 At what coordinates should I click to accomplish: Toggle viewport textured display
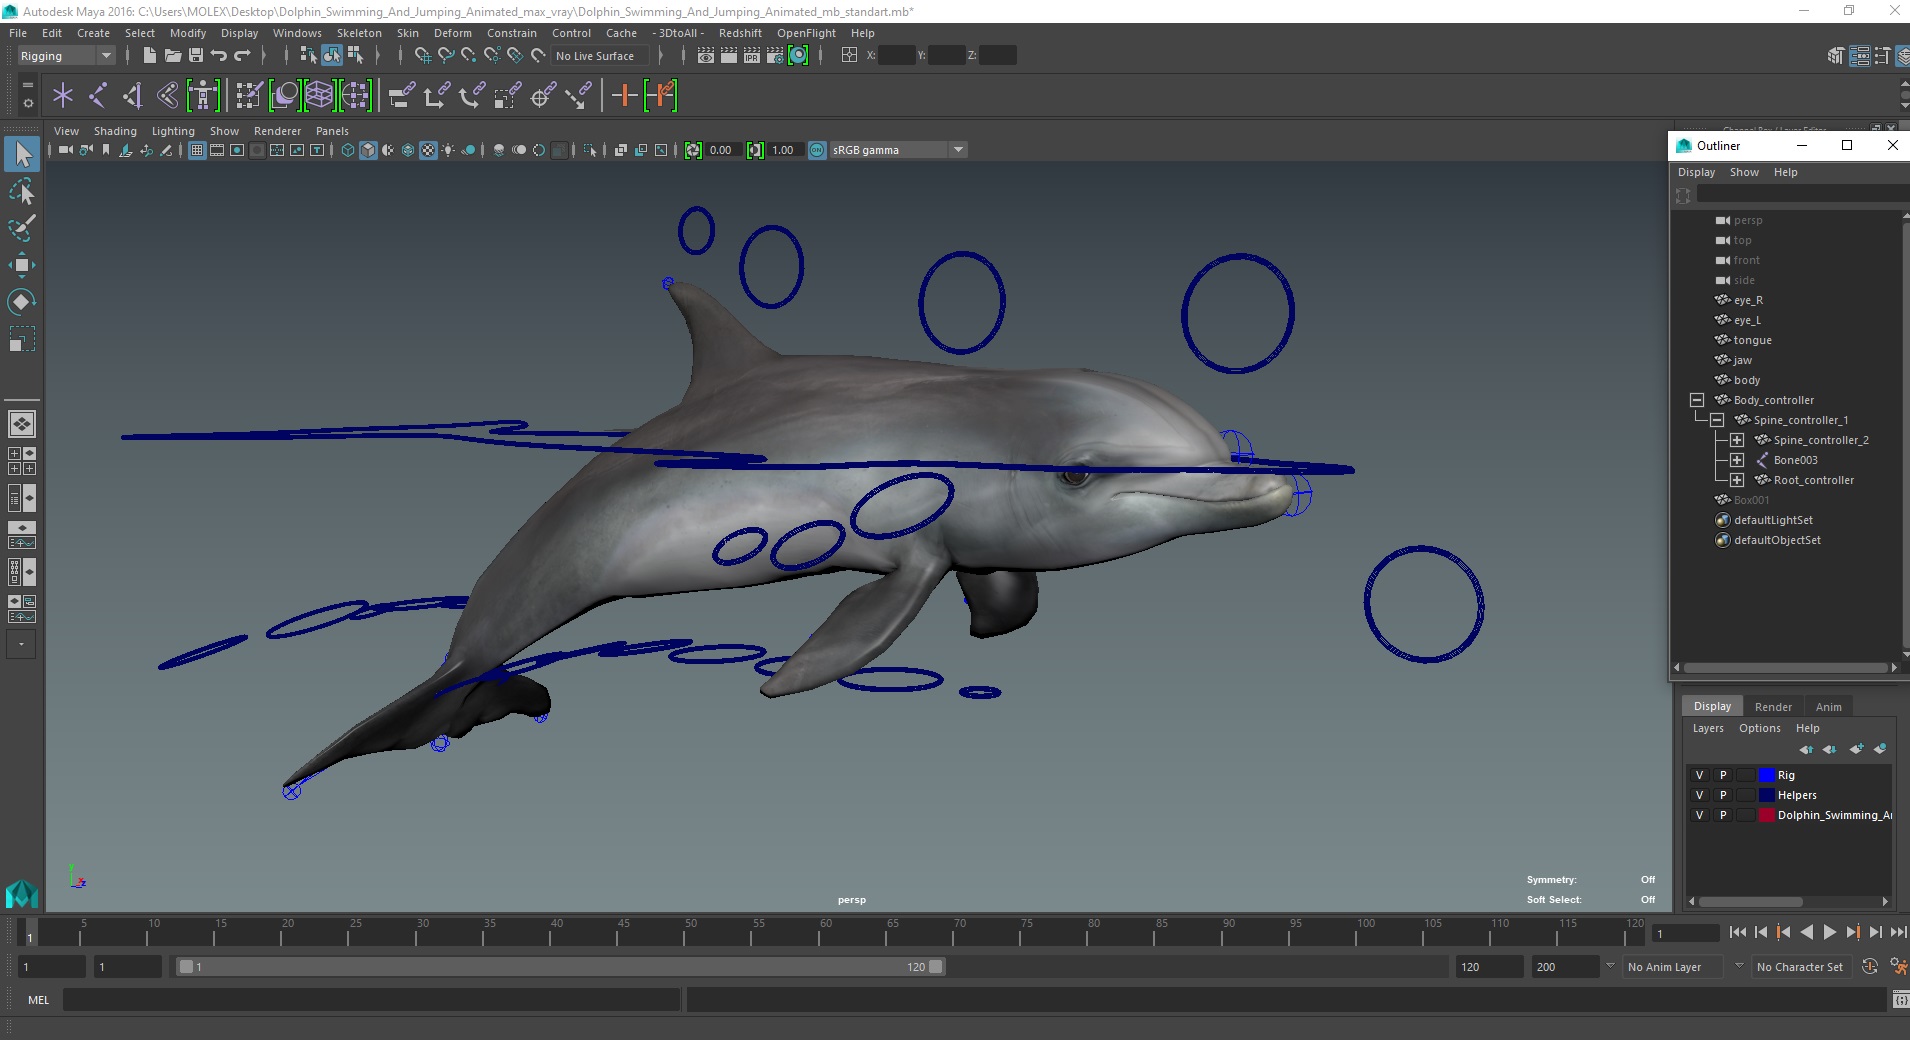(428, 150)
